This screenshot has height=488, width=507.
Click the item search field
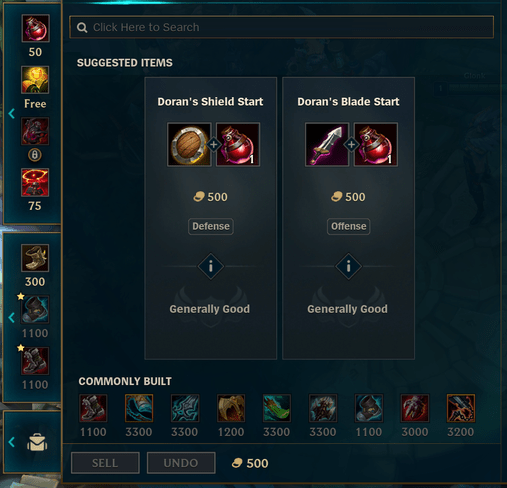pyautogui.click(x=281, y=27)
